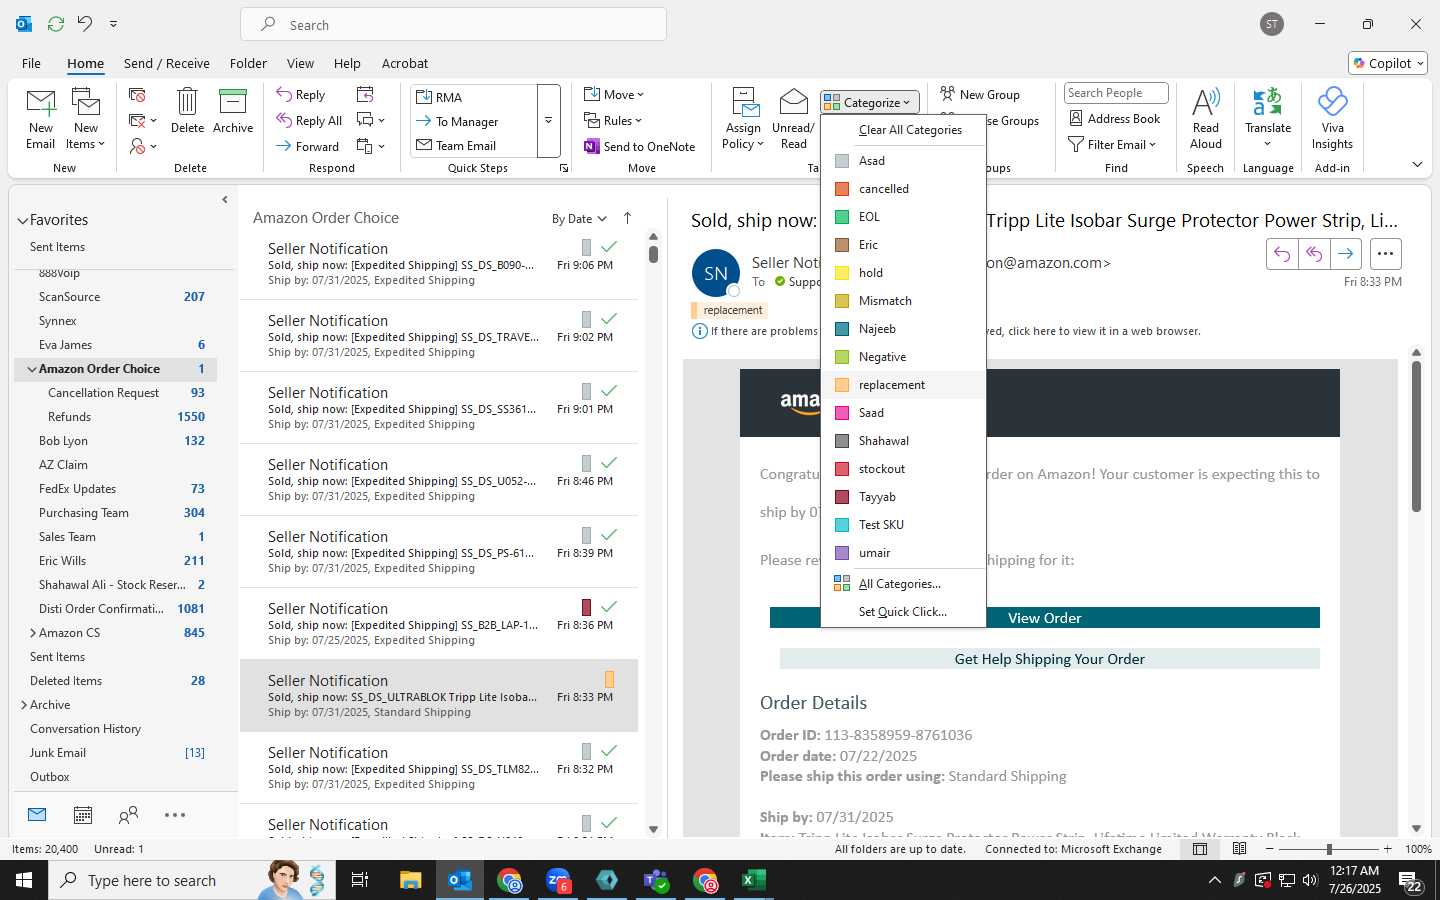This screenshot has width=1440, height=900.
Task: Click the New Group button
Action: point(981,95)
